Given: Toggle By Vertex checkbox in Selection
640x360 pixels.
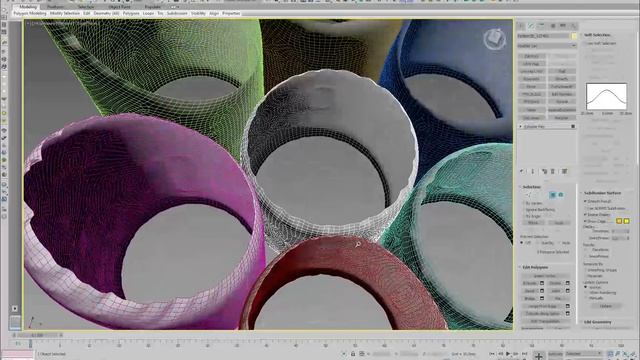Looking at the screenshot, I should pyautogui.click(x=524, y=203).
